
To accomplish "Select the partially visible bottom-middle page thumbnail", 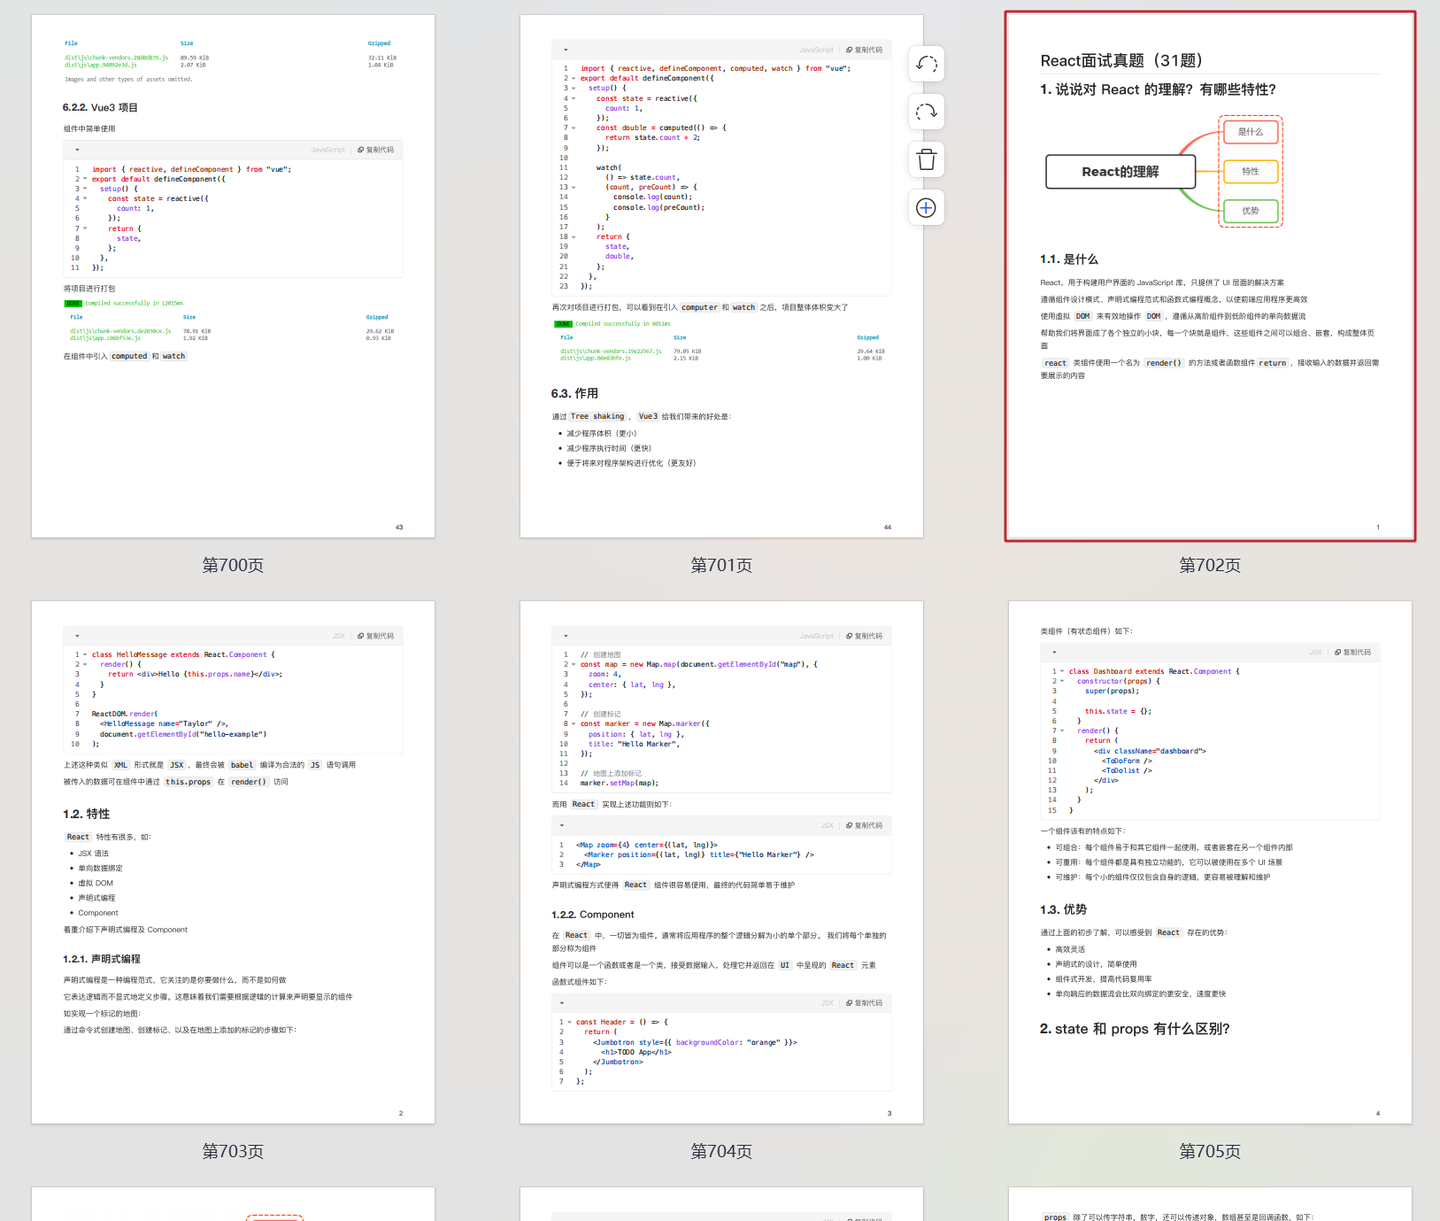I will coord(721,1204).
